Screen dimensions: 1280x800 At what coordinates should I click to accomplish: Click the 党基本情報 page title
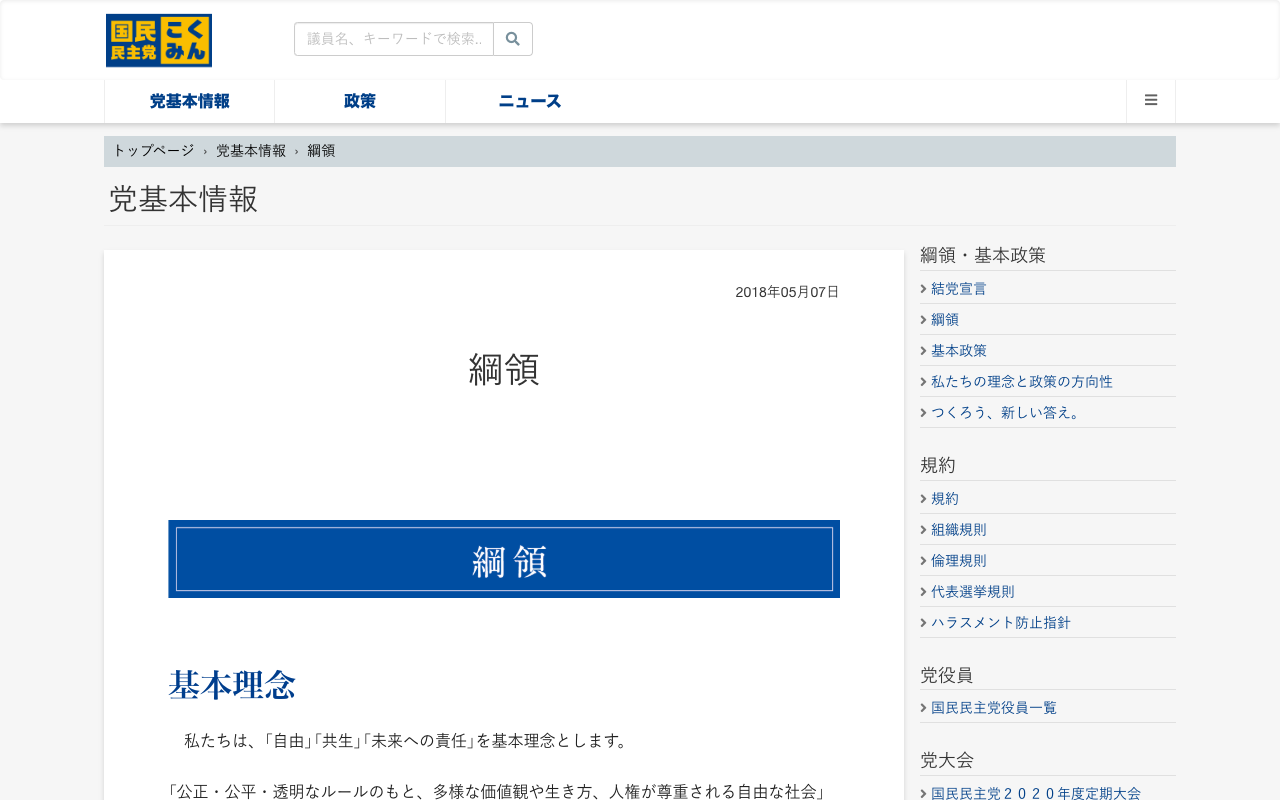click(x=183, y=199)
